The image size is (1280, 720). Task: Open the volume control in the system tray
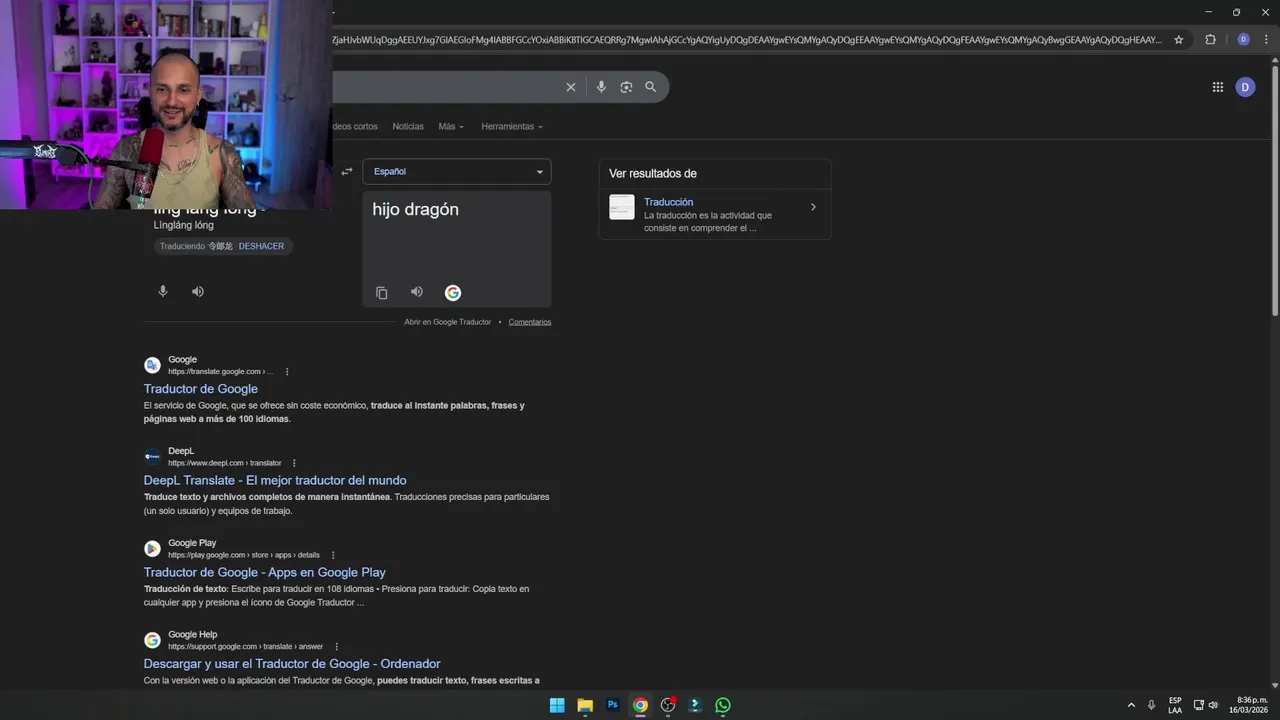pos(1213,705)
